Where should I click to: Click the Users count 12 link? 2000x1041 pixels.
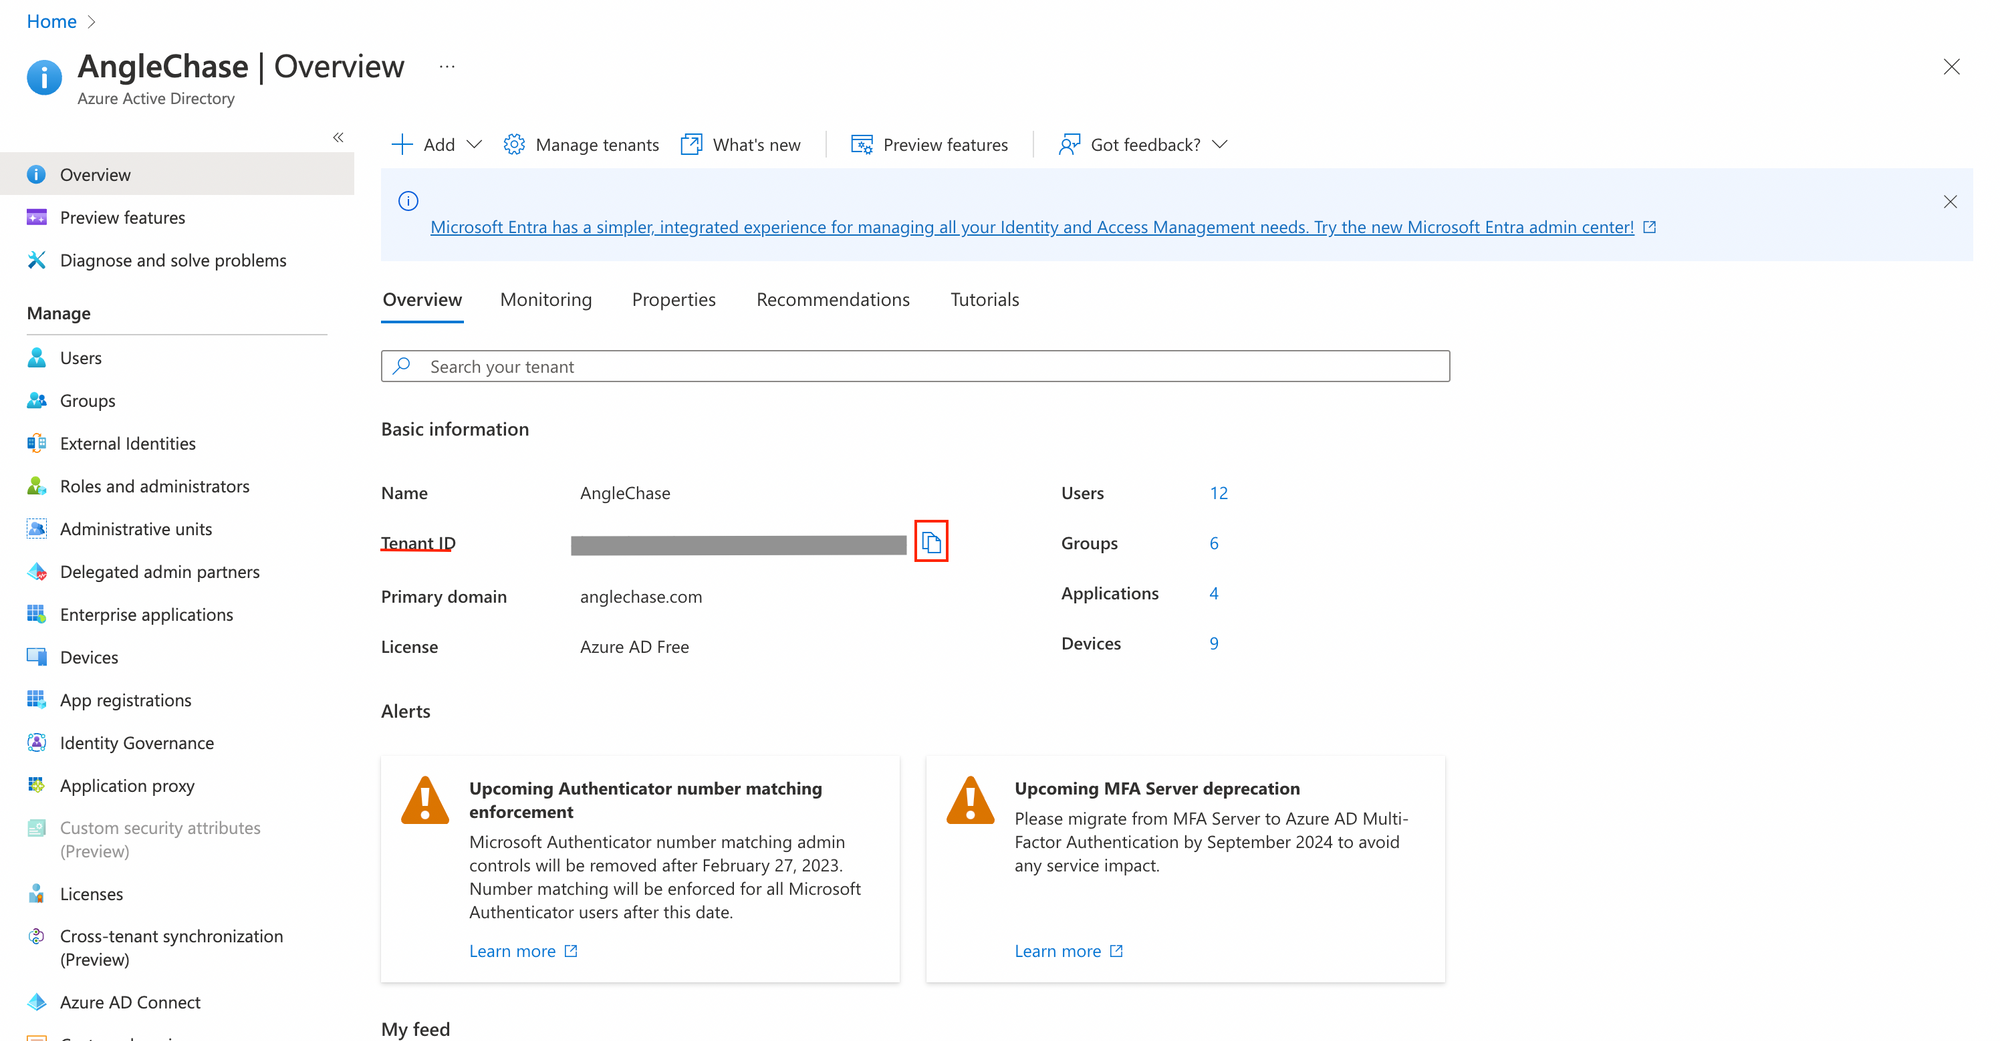1218,493
